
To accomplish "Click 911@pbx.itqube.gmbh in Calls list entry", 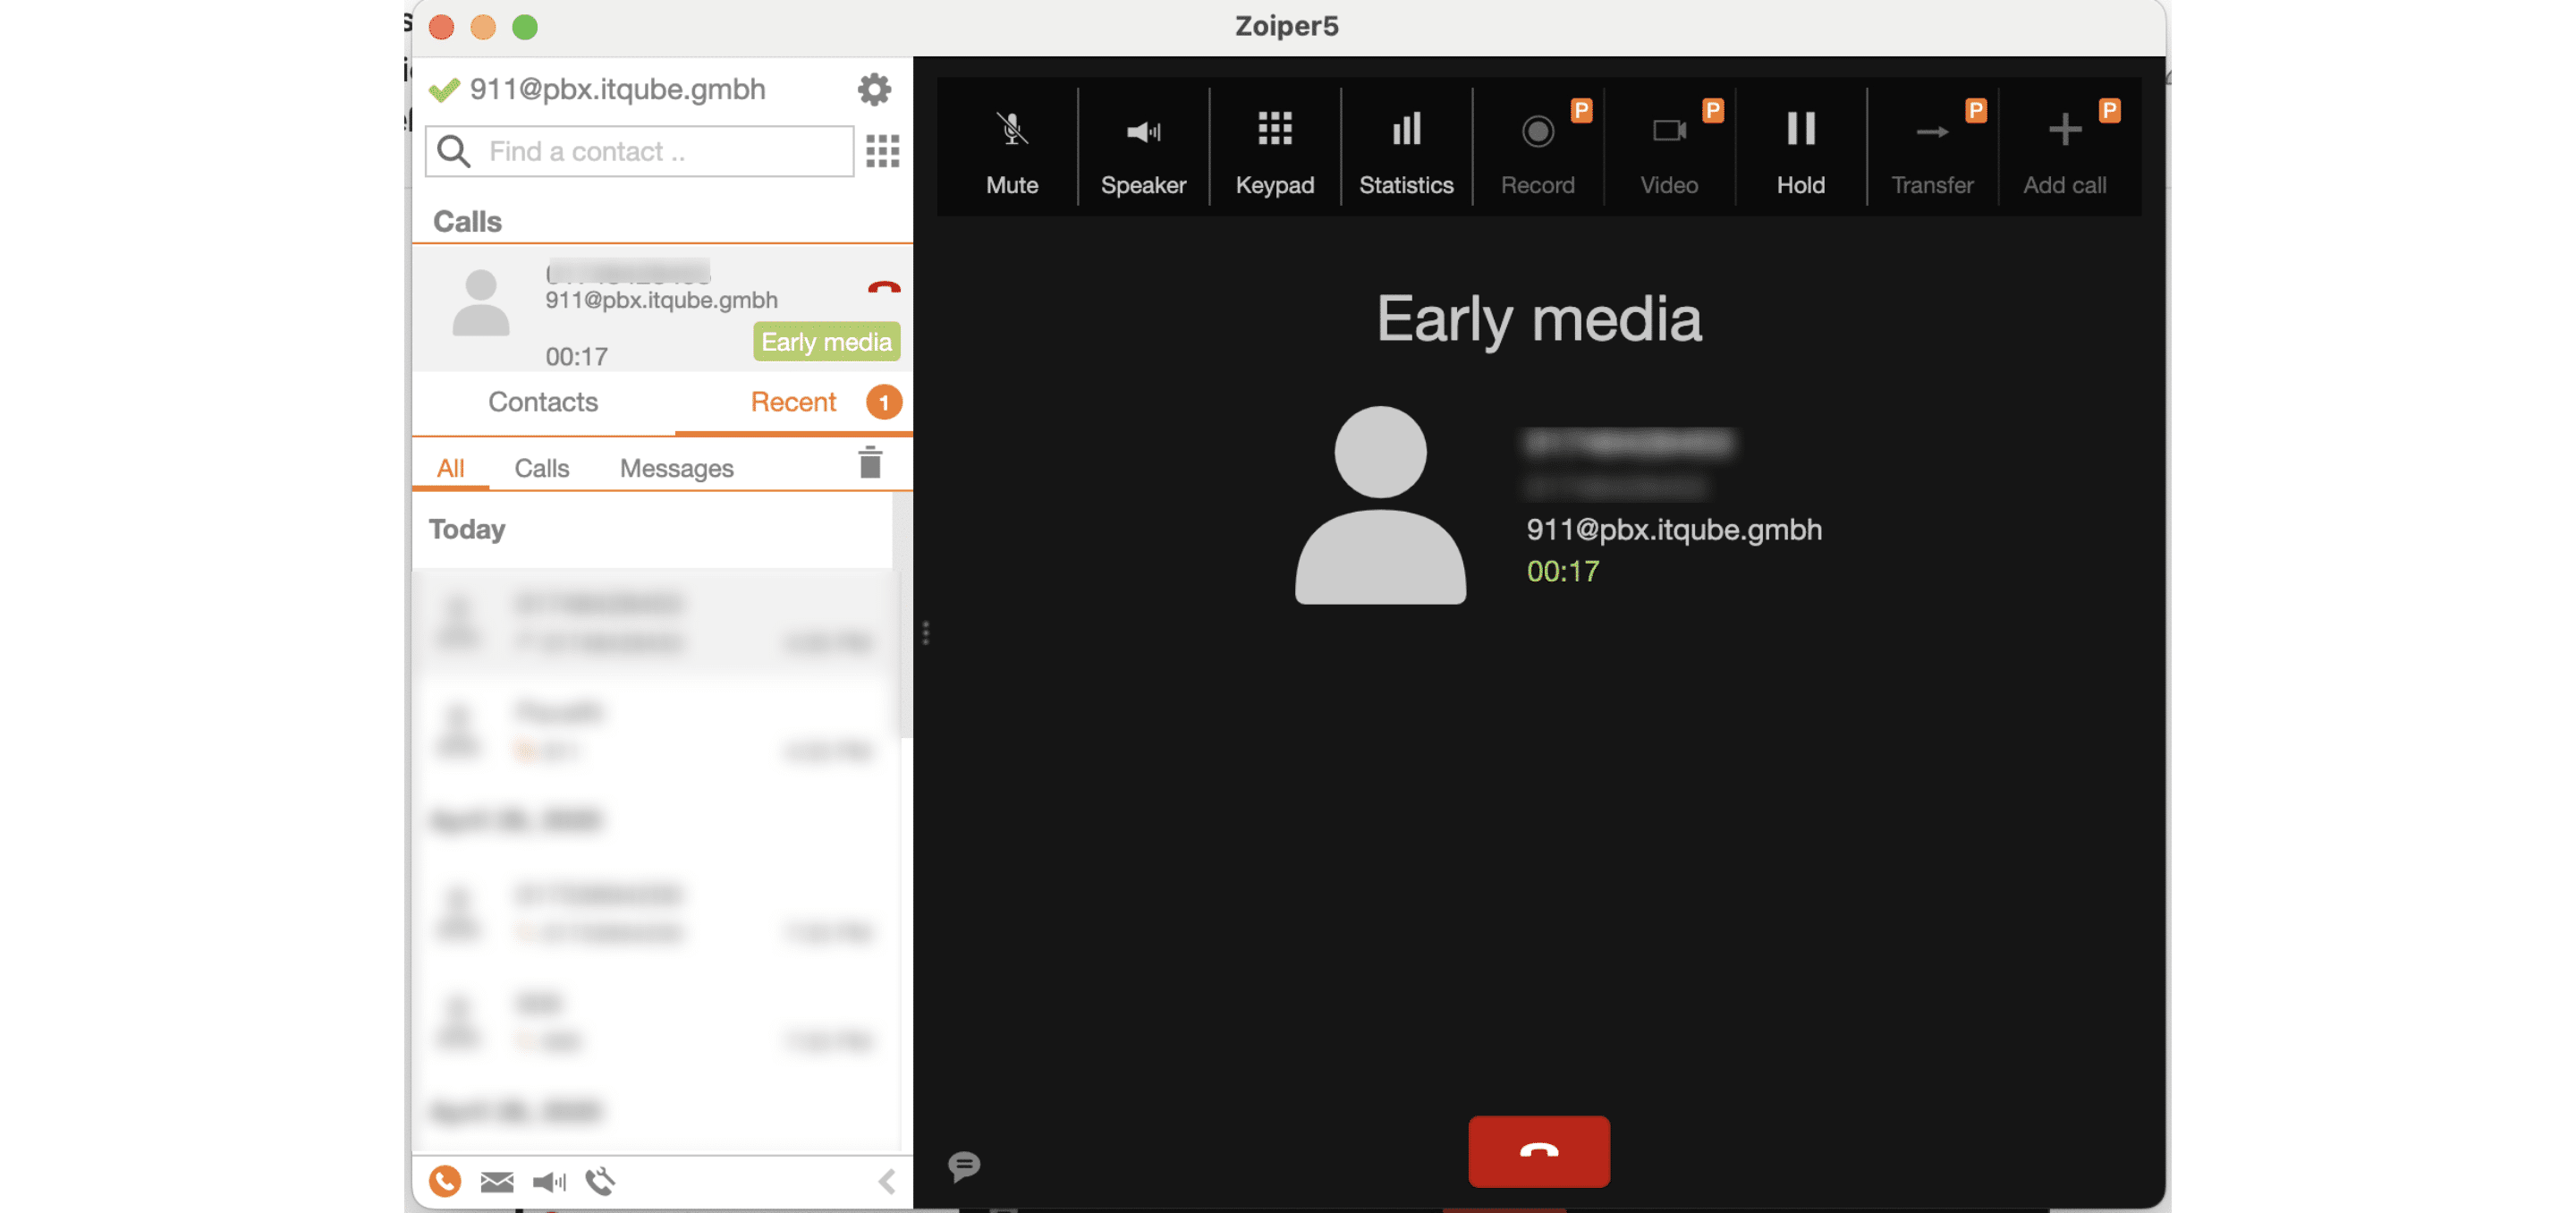I will click(x=661, y=300).
